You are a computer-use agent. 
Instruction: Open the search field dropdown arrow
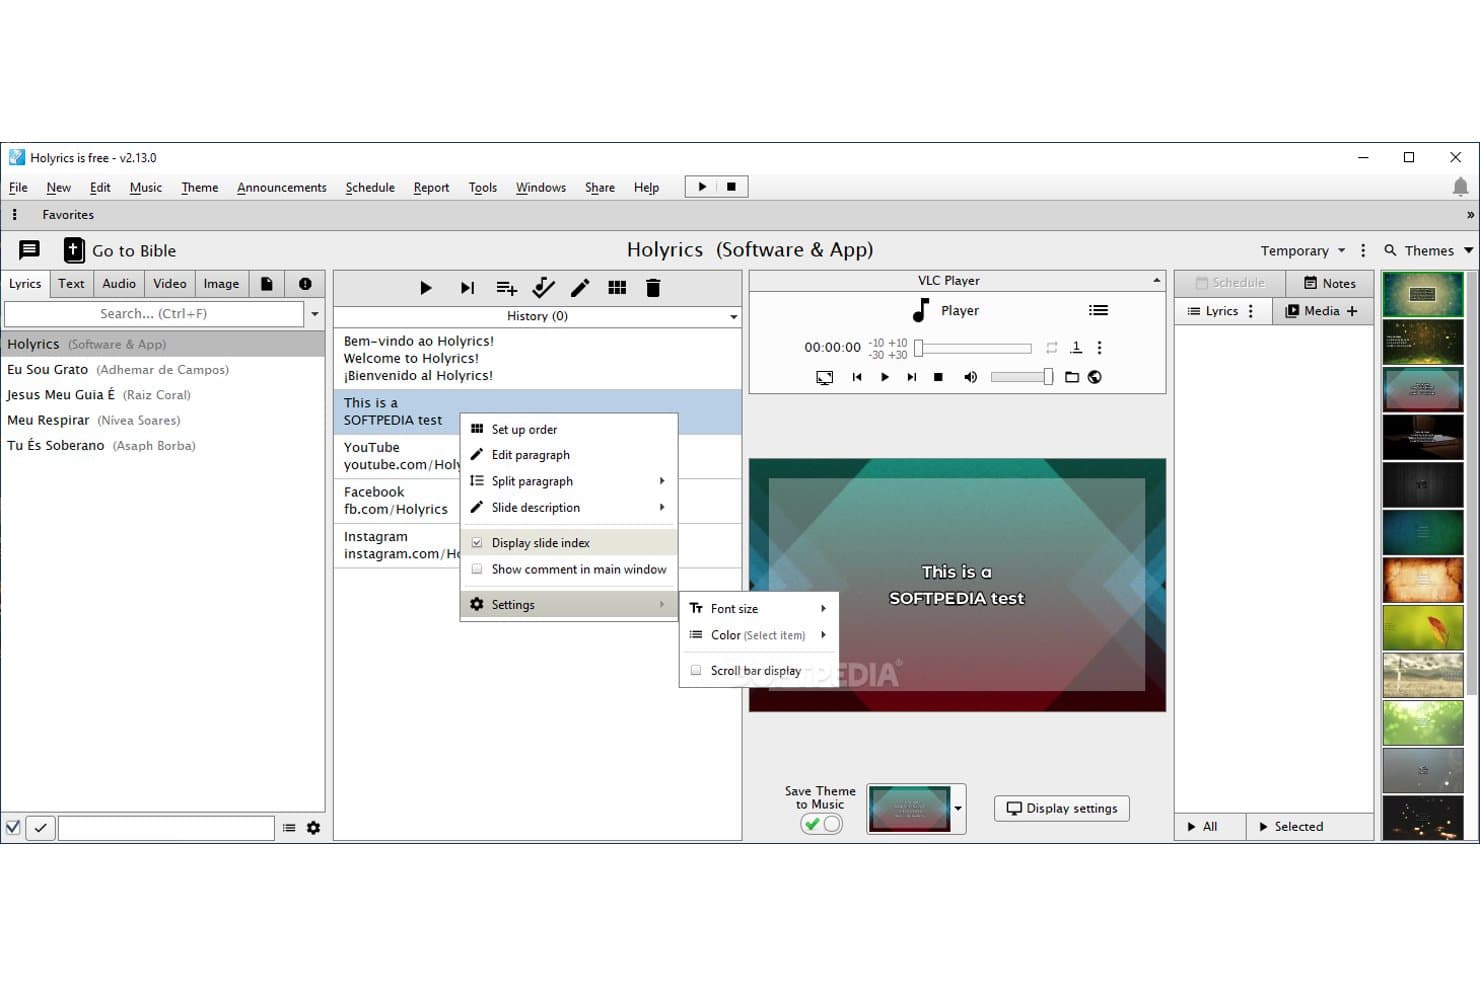point(315,314)
